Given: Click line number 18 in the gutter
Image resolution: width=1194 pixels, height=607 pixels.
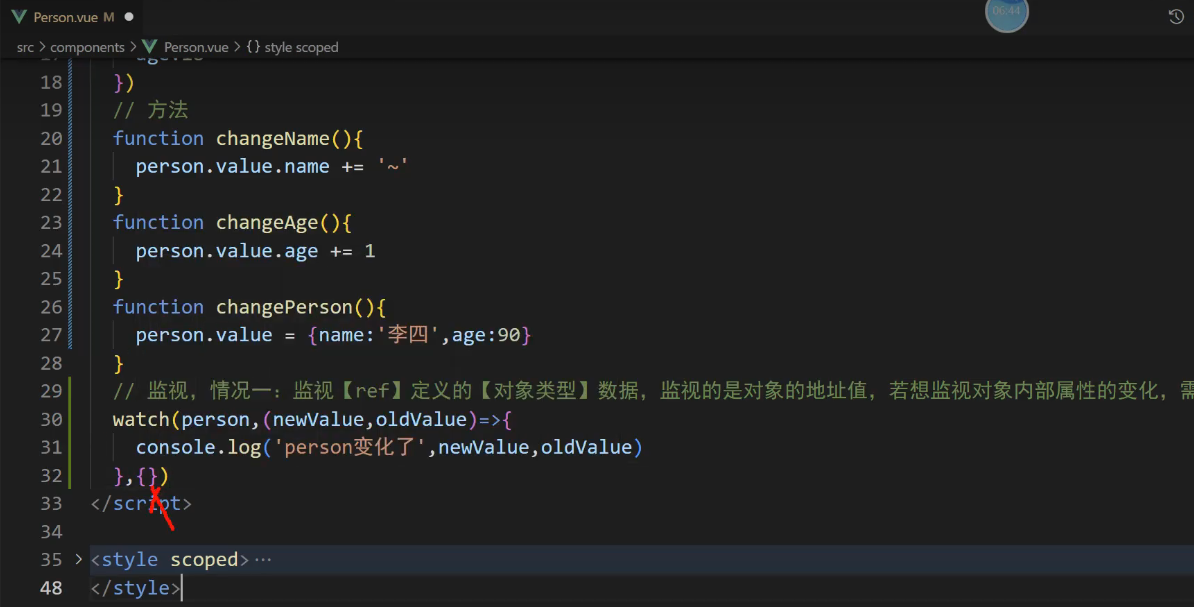Looking at the screenshot, I should click(x=51, y=82).
